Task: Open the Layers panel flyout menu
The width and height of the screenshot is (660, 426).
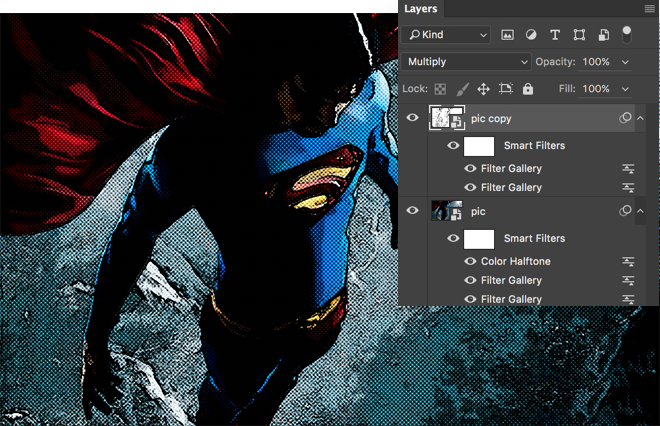Action: (649, 9)
